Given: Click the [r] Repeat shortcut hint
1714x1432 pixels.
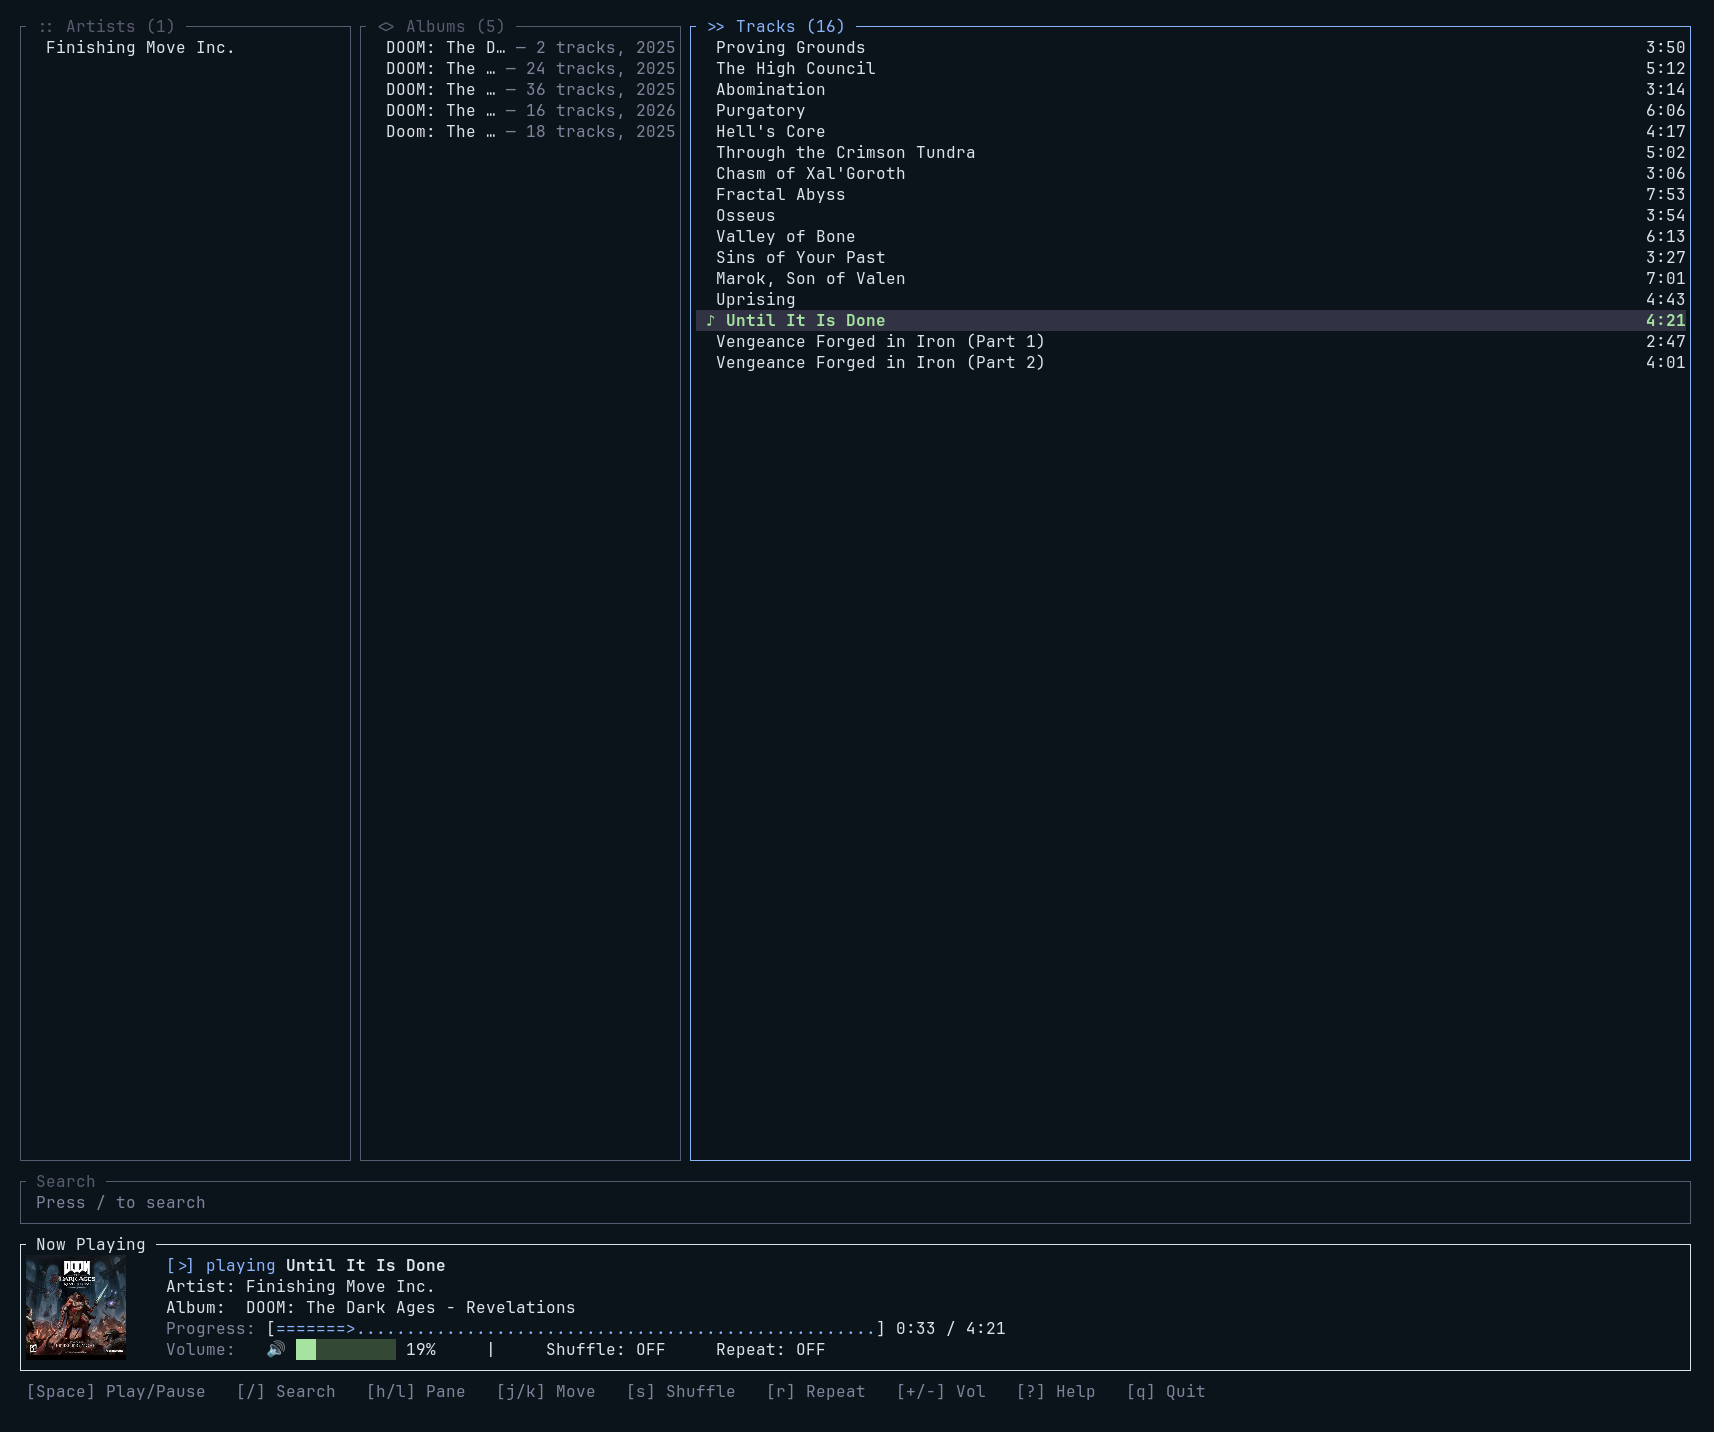Looking at the screenshot, I should [816, 1392].
